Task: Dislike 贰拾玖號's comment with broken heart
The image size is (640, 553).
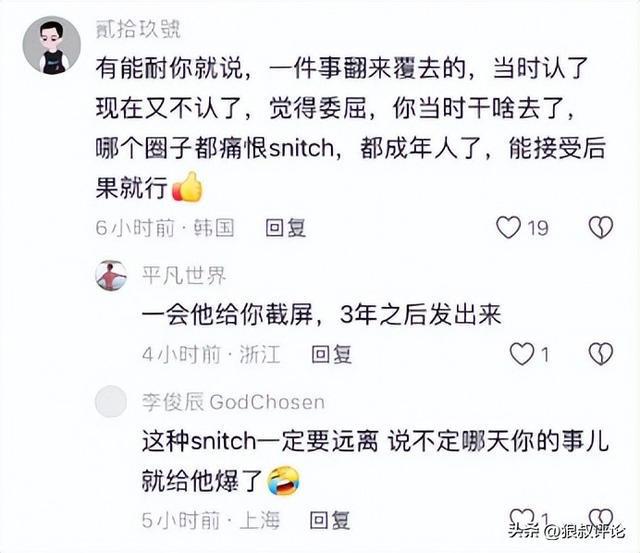Action: click(601, 227)
